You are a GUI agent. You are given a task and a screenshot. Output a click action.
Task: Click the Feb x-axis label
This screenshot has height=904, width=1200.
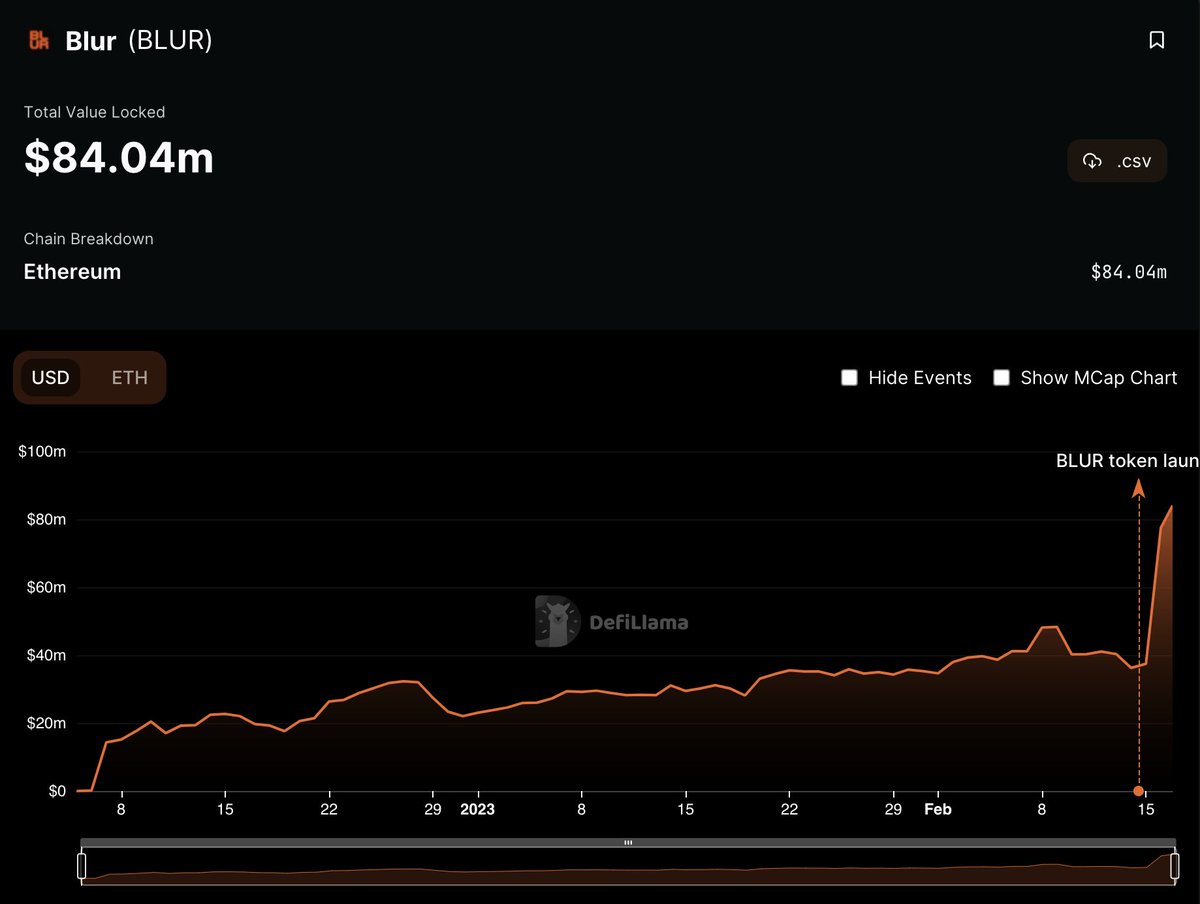point(938,809)
